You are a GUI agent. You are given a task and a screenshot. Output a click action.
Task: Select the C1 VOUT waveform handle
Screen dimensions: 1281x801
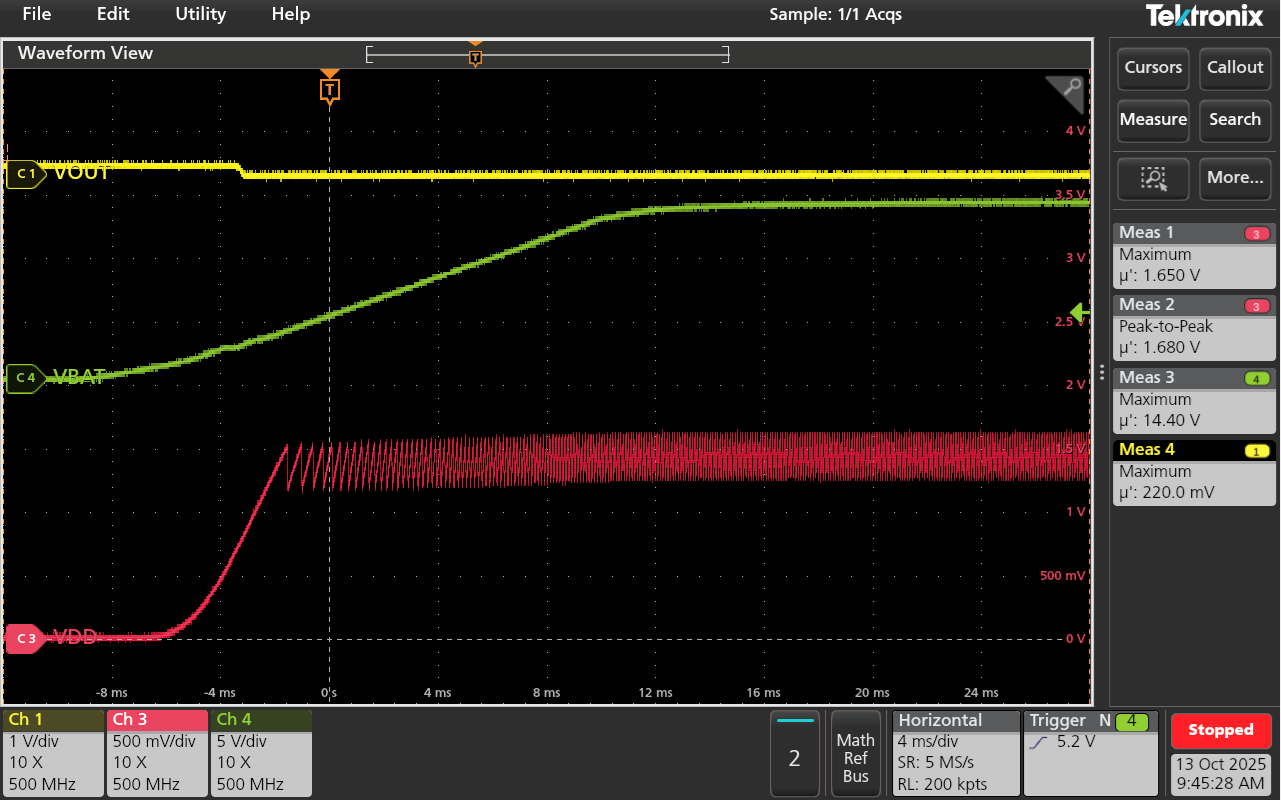[26, 174]
